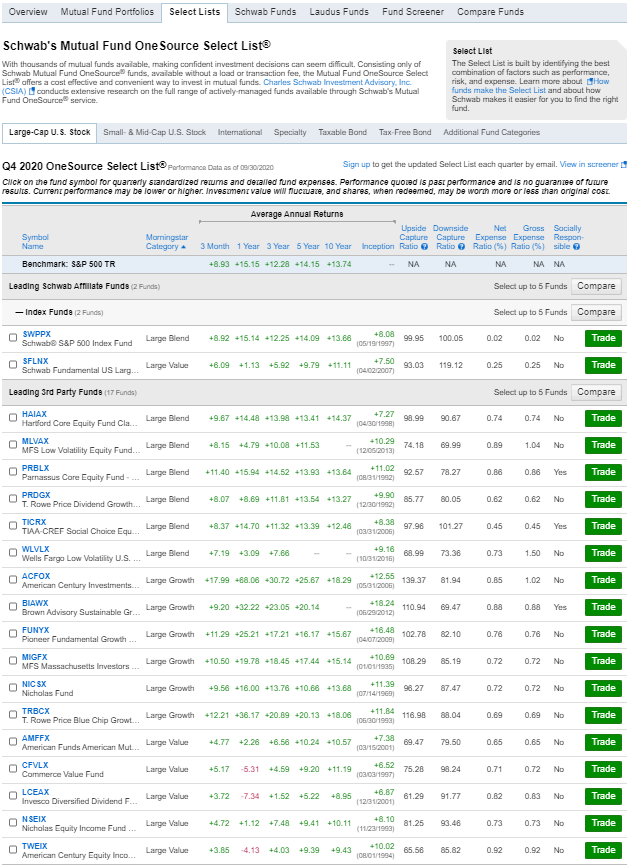Viewport: 634px width, 866px height.
Task: Sort by Net Expense Ratio column
Action: [490, 237]
